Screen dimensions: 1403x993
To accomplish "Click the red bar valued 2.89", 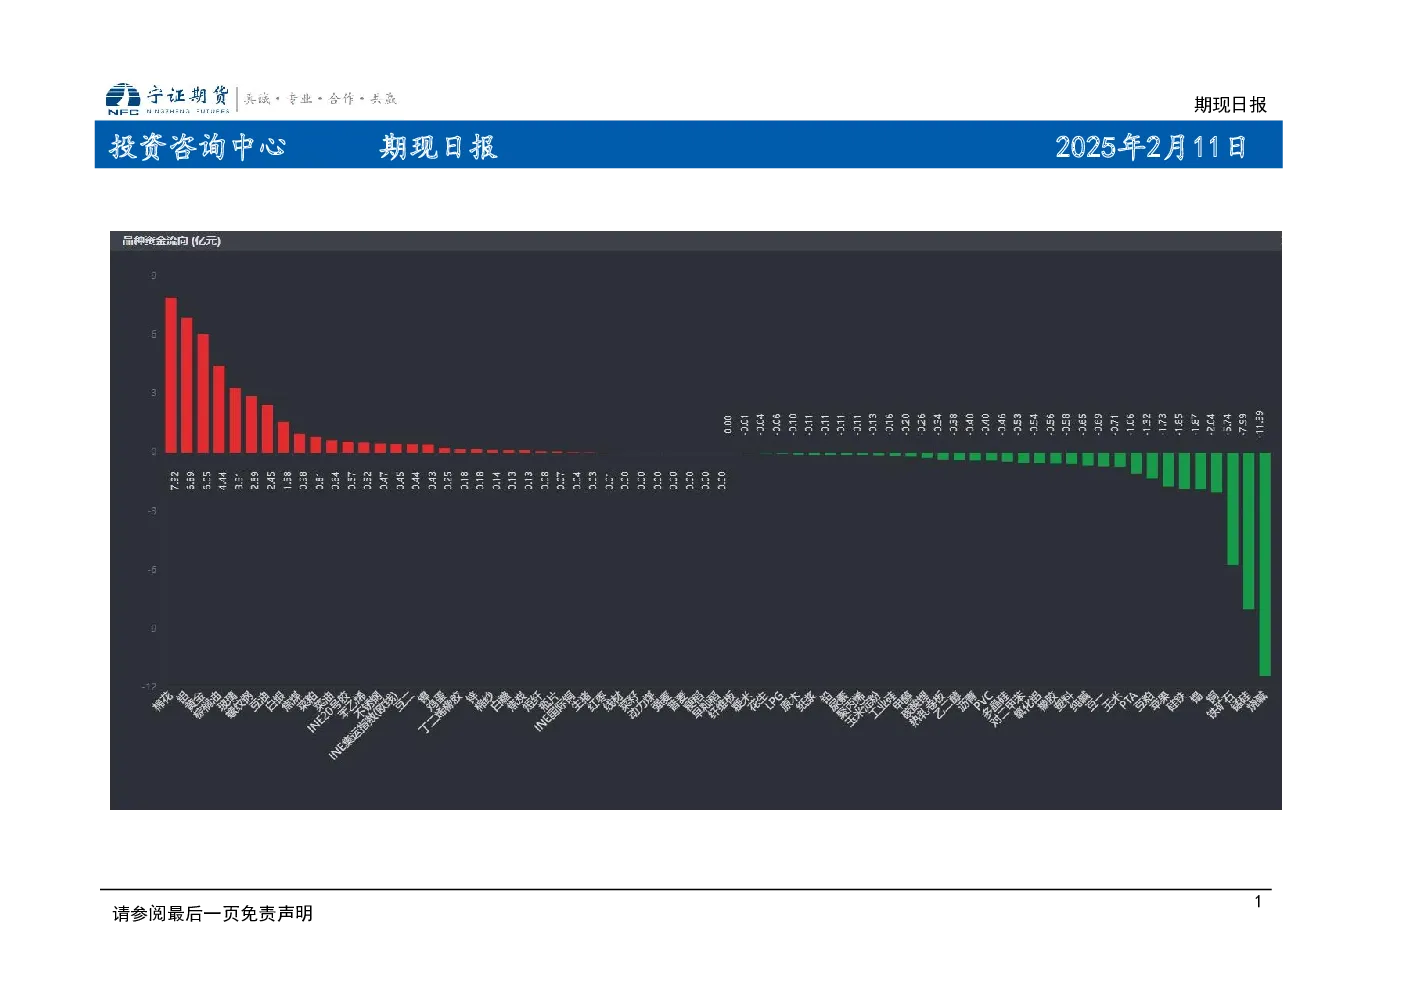I will 251,425.
